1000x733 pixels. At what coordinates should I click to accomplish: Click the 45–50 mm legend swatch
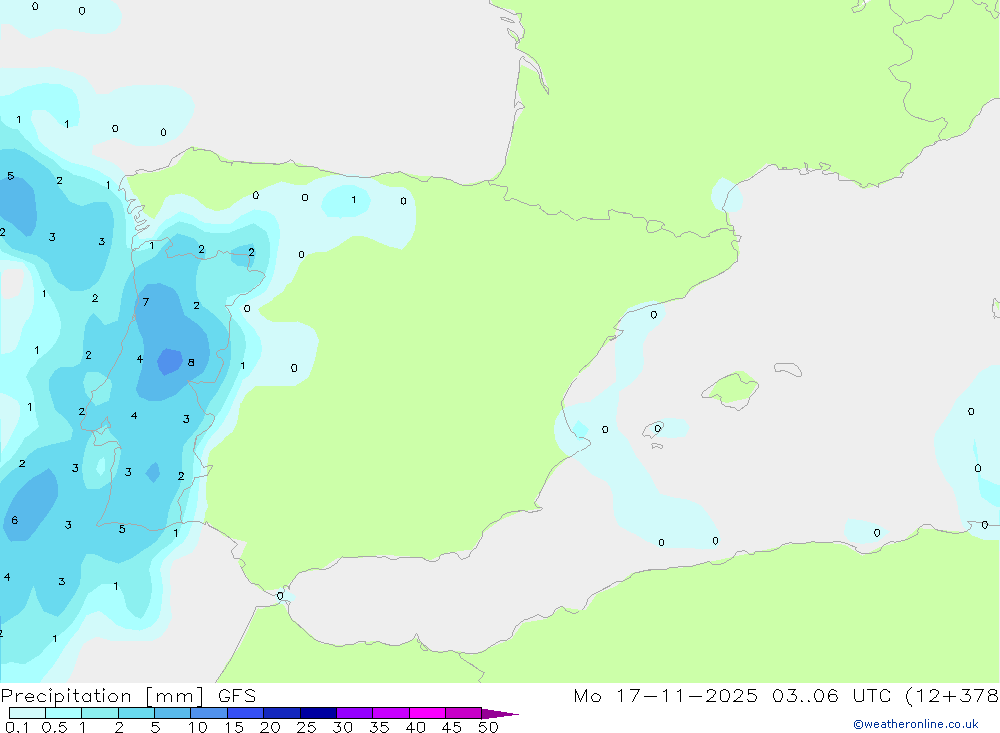point(464,713)
